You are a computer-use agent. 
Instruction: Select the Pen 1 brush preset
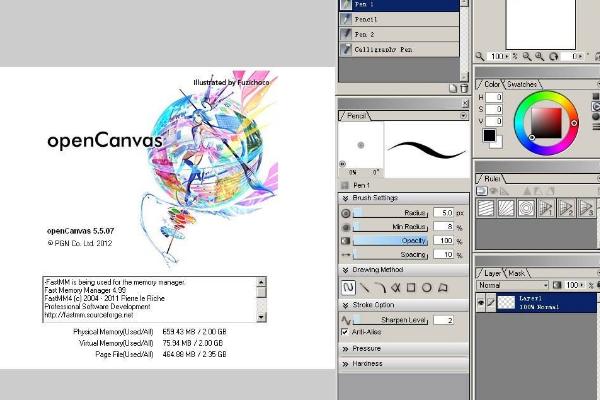click(x=399, y=5)
